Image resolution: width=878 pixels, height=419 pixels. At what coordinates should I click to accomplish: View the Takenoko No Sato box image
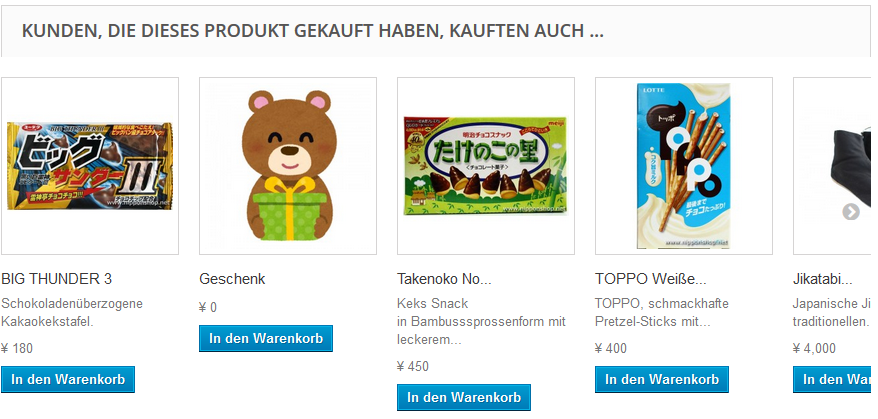pos(486,166)
